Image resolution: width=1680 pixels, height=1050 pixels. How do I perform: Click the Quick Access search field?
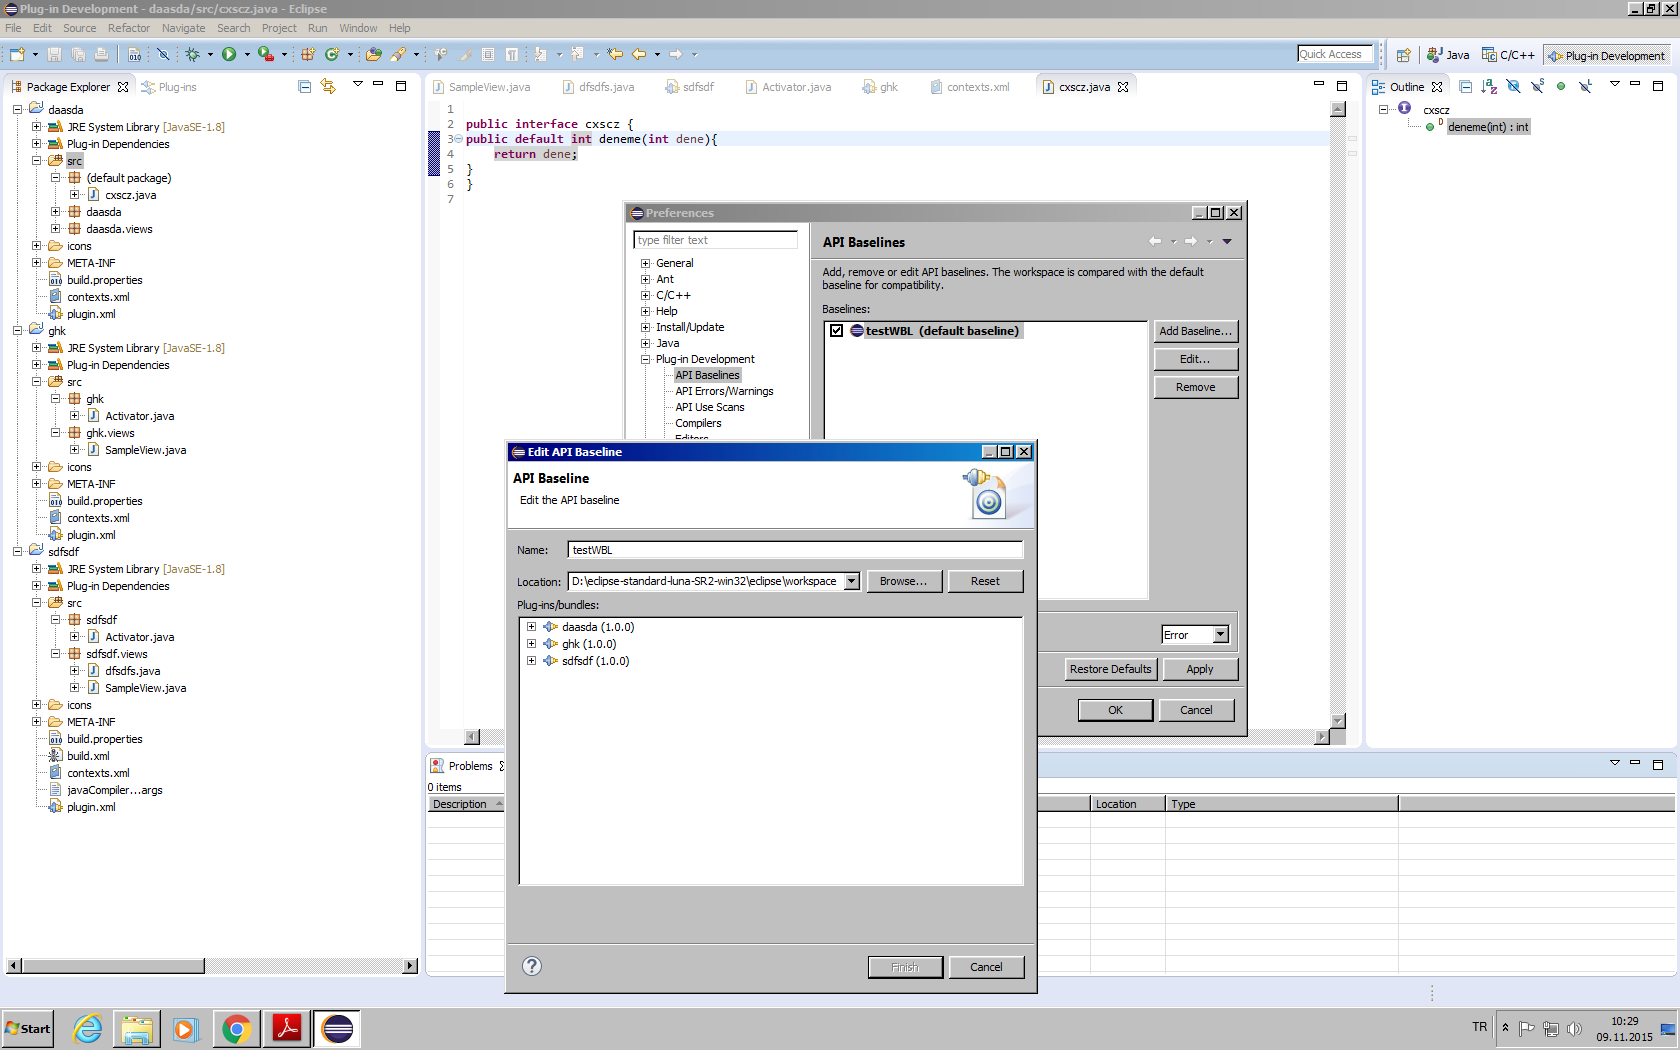(x=1336, y=54)
